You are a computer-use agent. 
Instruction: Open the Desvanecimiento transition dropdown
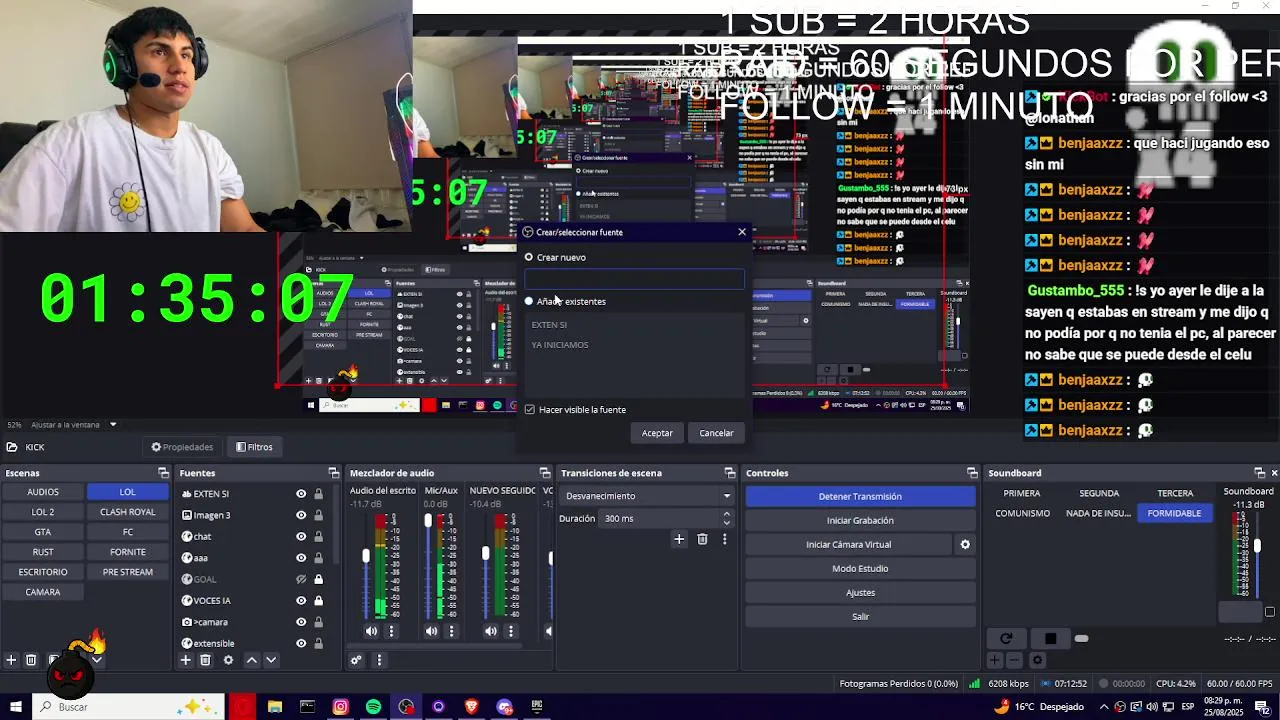click(x=647, y=496)
